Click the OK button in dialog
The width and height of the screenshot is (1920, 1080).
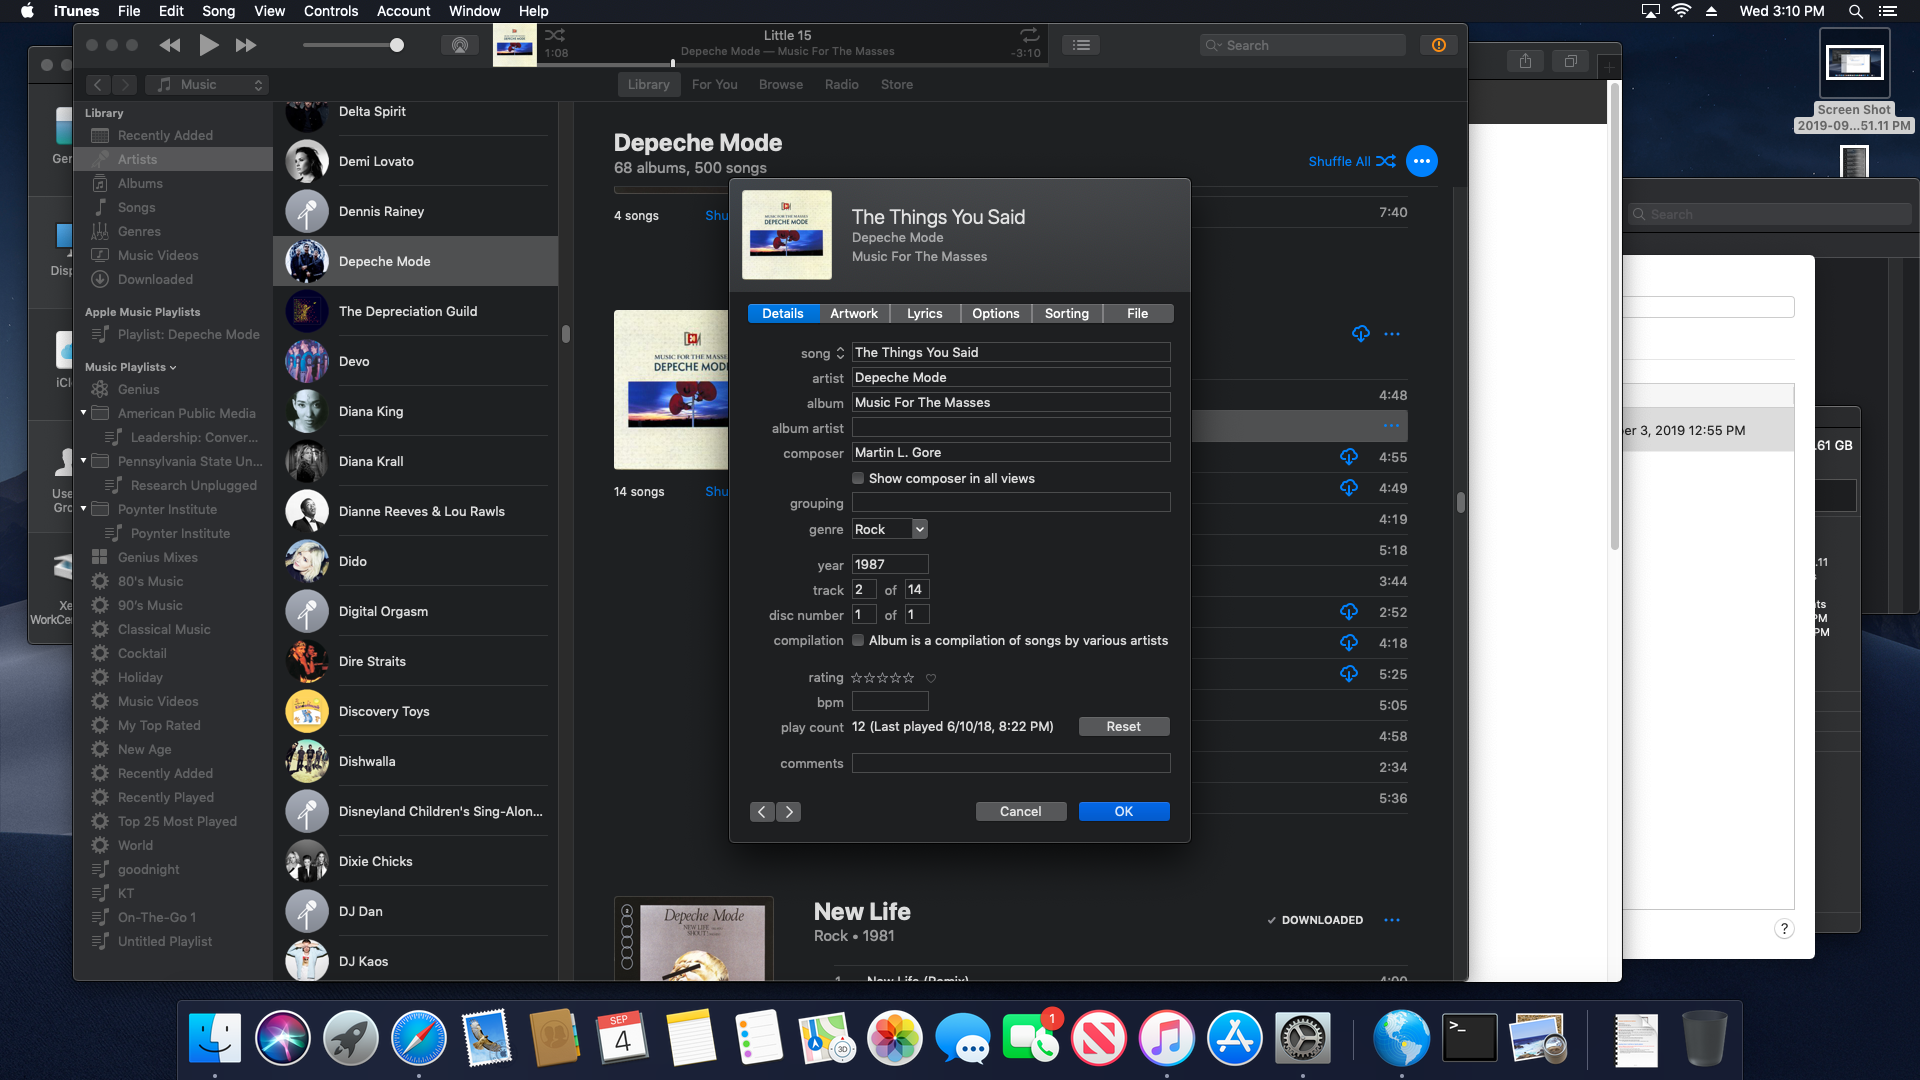[1123, 812]
